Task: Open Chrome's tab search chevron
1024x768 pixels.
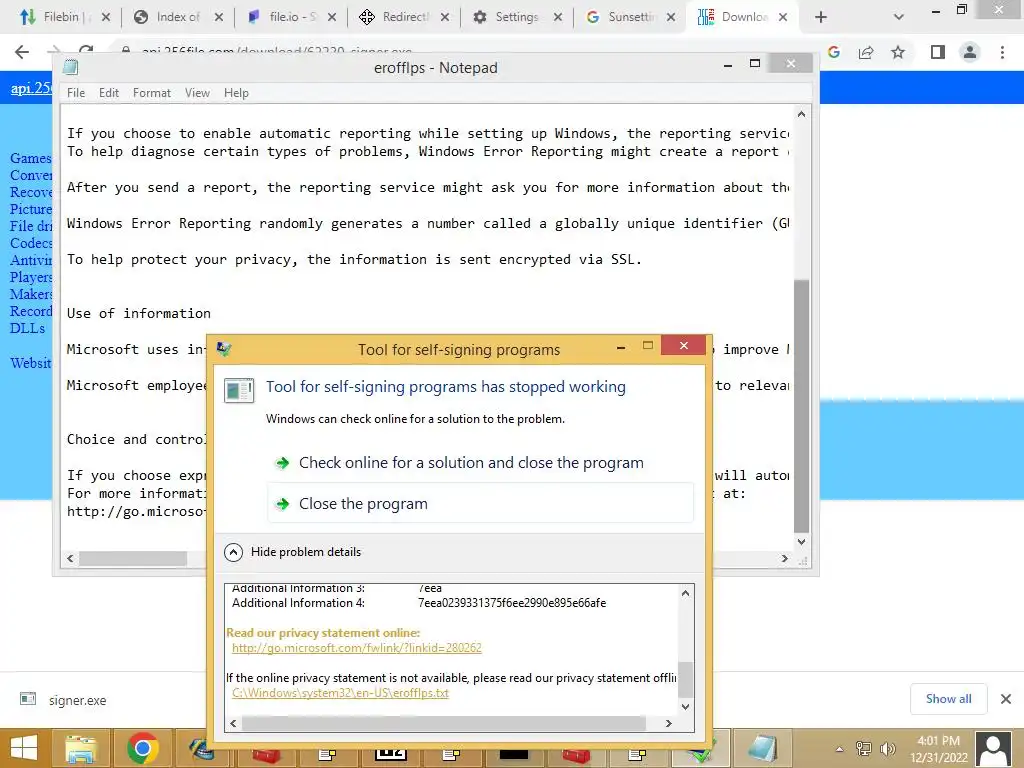Action: click(899, 17)
